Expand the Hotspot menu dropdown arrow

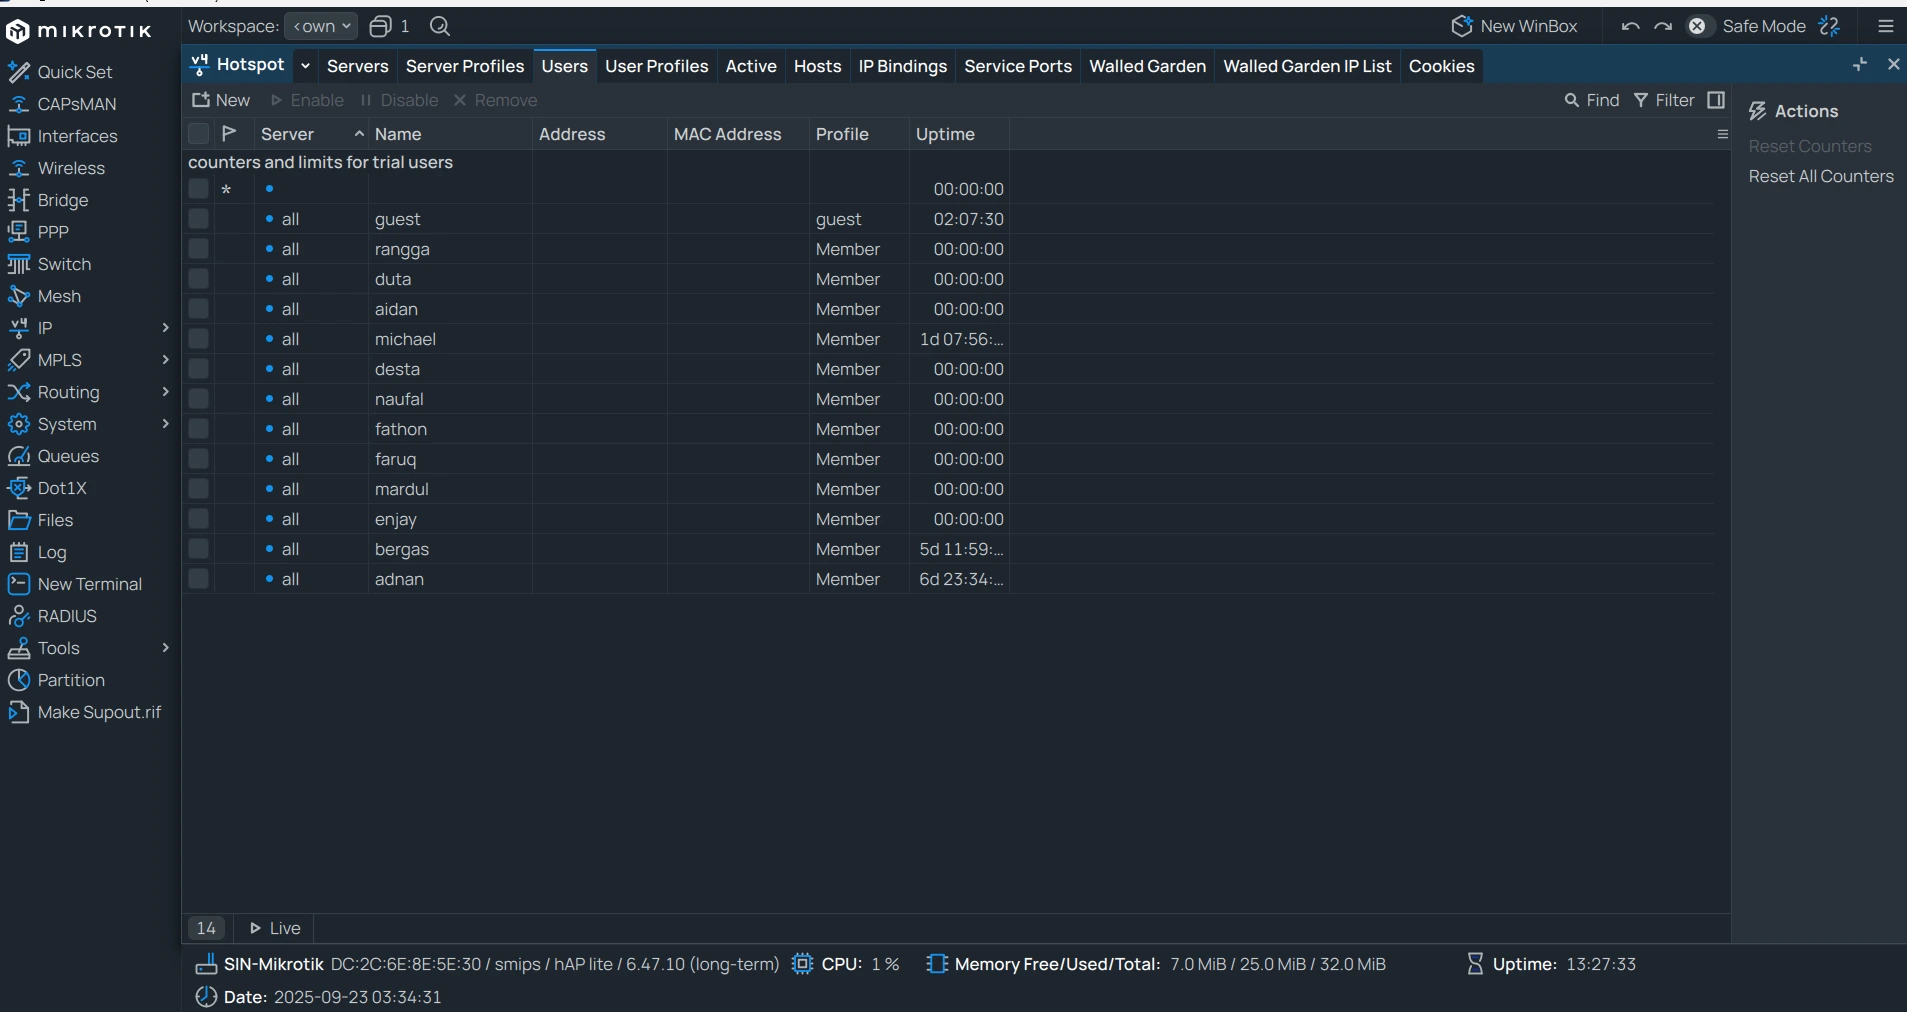coord(305,66)
